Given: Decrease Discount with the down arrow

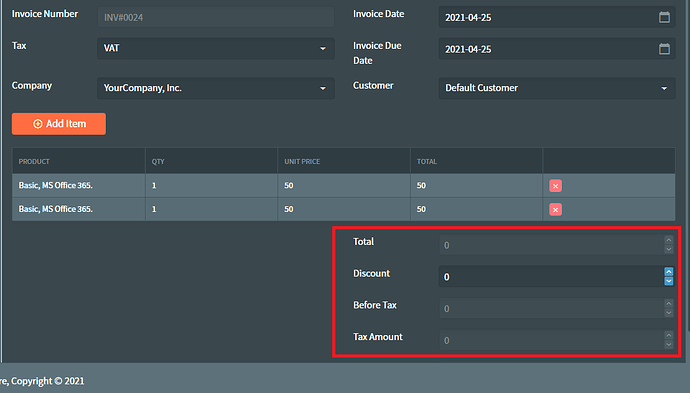Looking at the screenshot, I should (x=668, y=281).
